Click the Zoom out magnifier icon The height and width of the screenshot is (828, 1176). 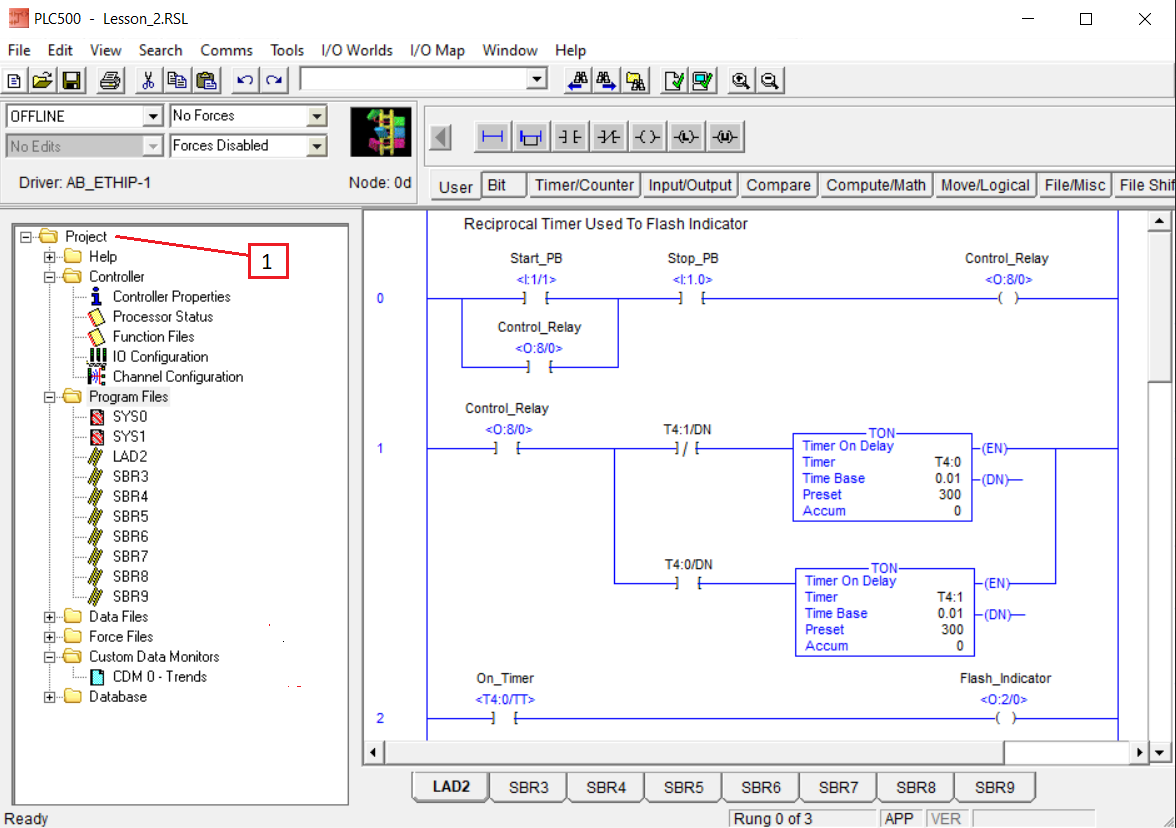[770, 80]
